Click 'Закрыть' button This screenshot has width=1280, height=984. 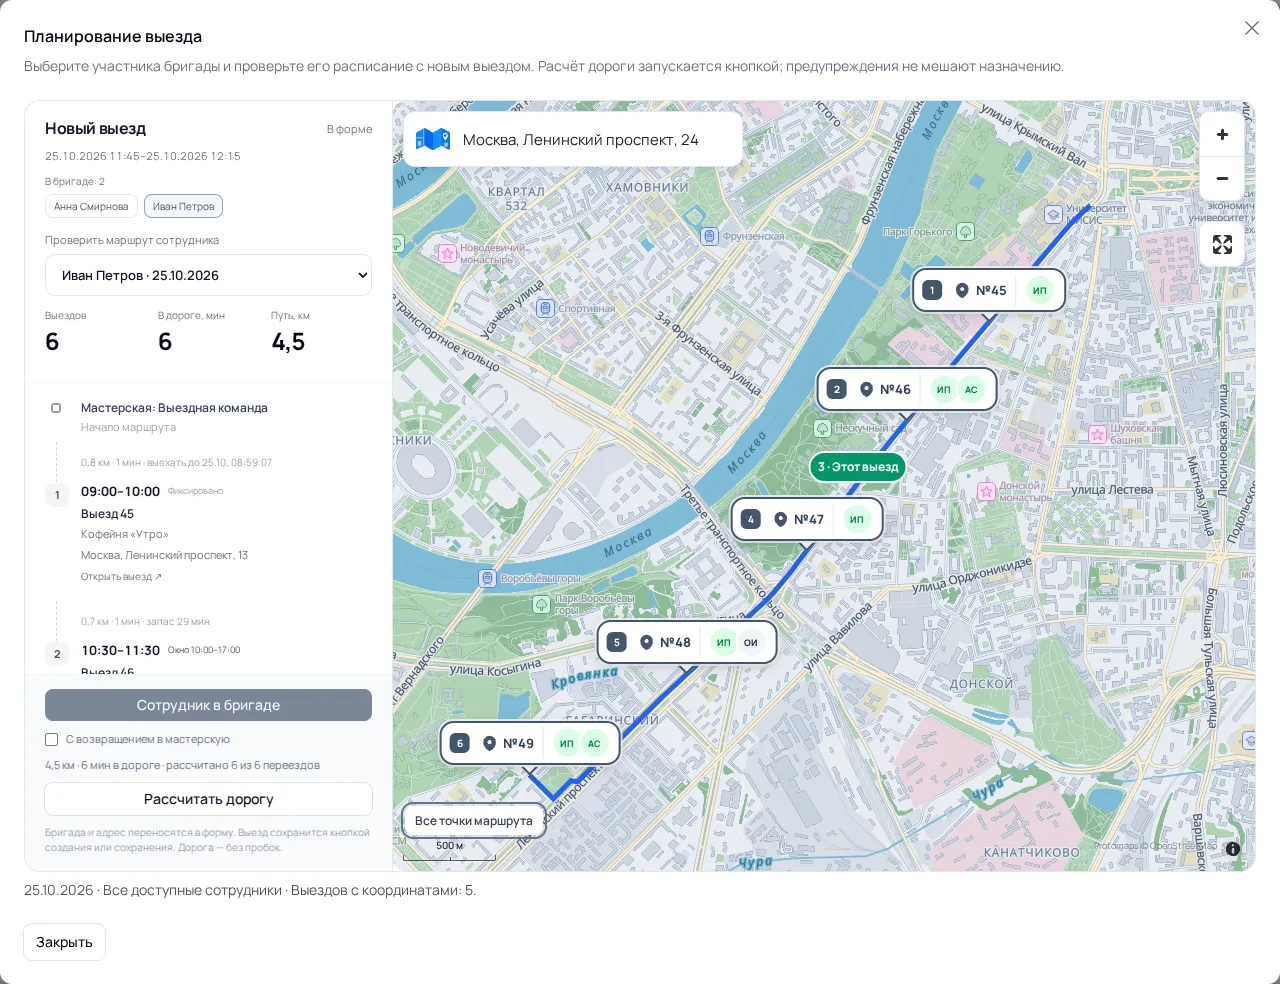[x=64, y=942]
